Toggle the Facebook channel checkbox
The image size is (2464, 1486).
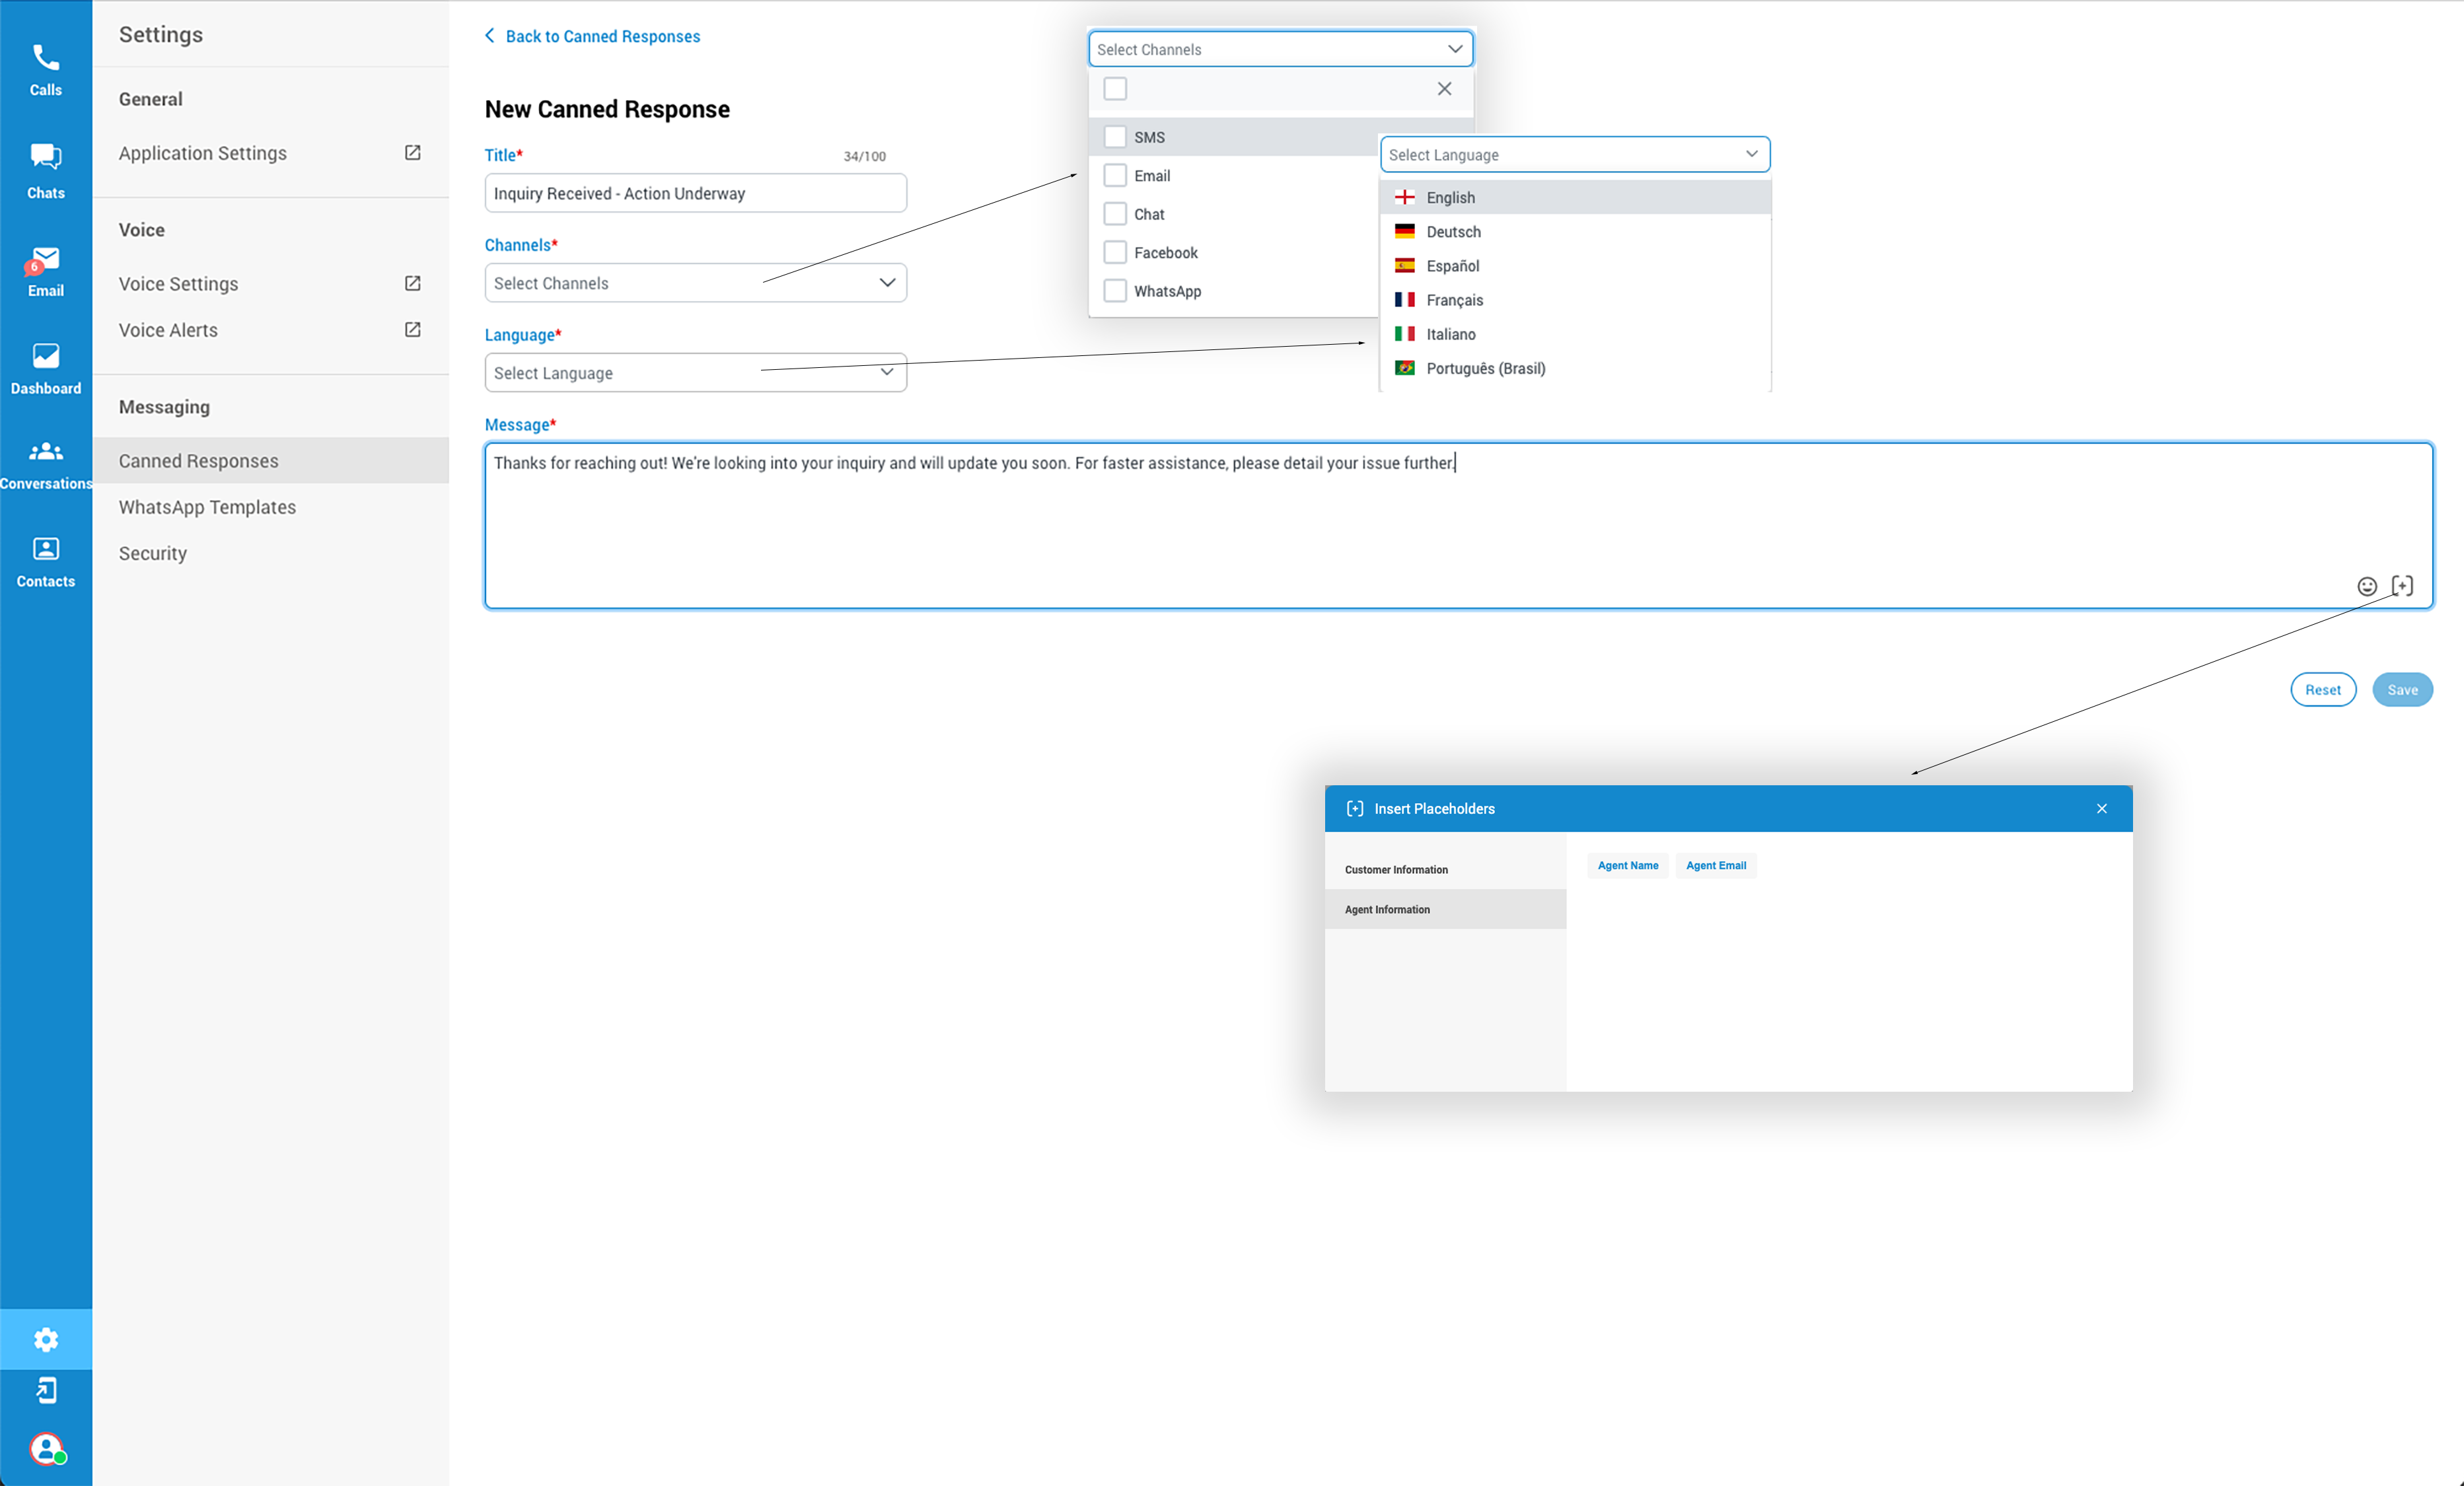1116,252
